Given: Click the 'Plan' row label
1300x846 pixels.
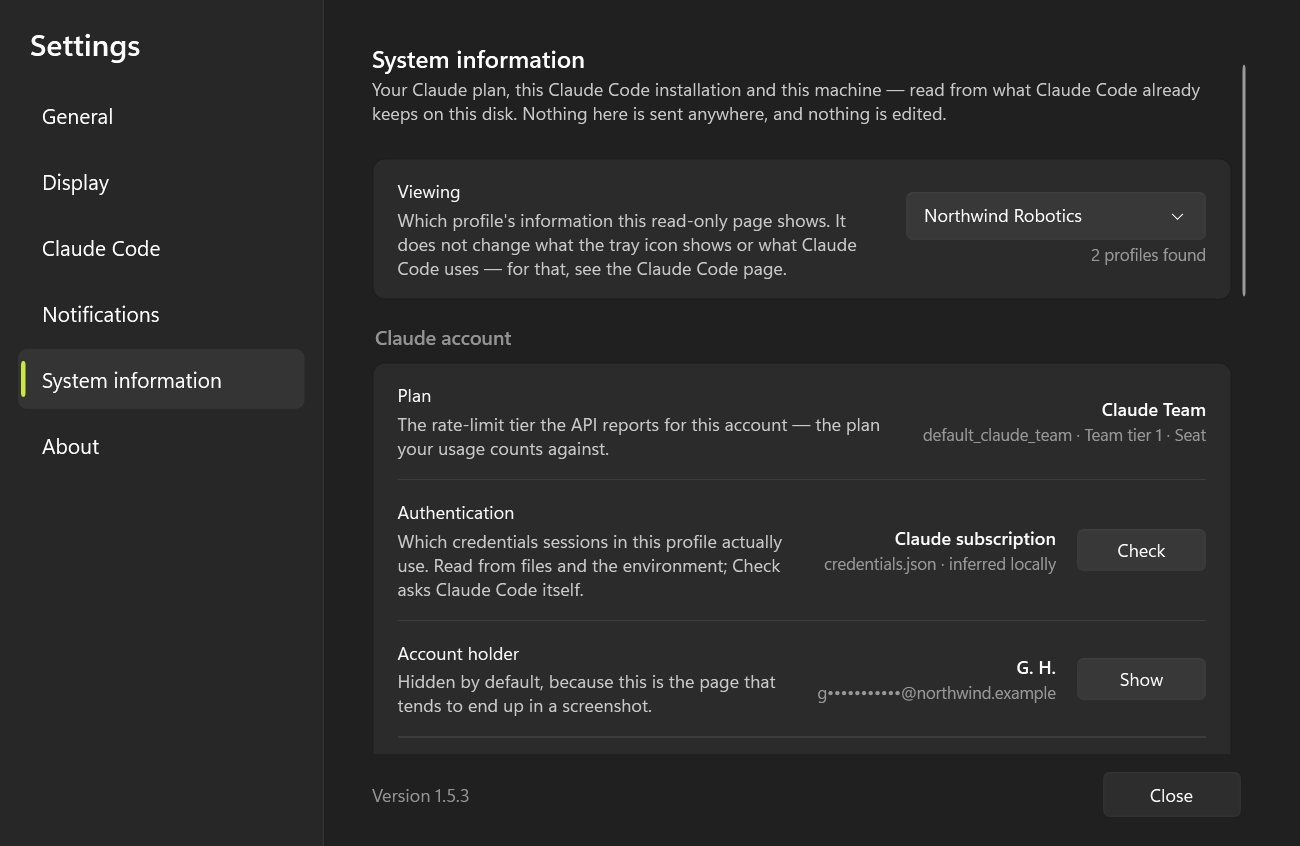Looking at the screenshot, I should (x=414, y=396).
